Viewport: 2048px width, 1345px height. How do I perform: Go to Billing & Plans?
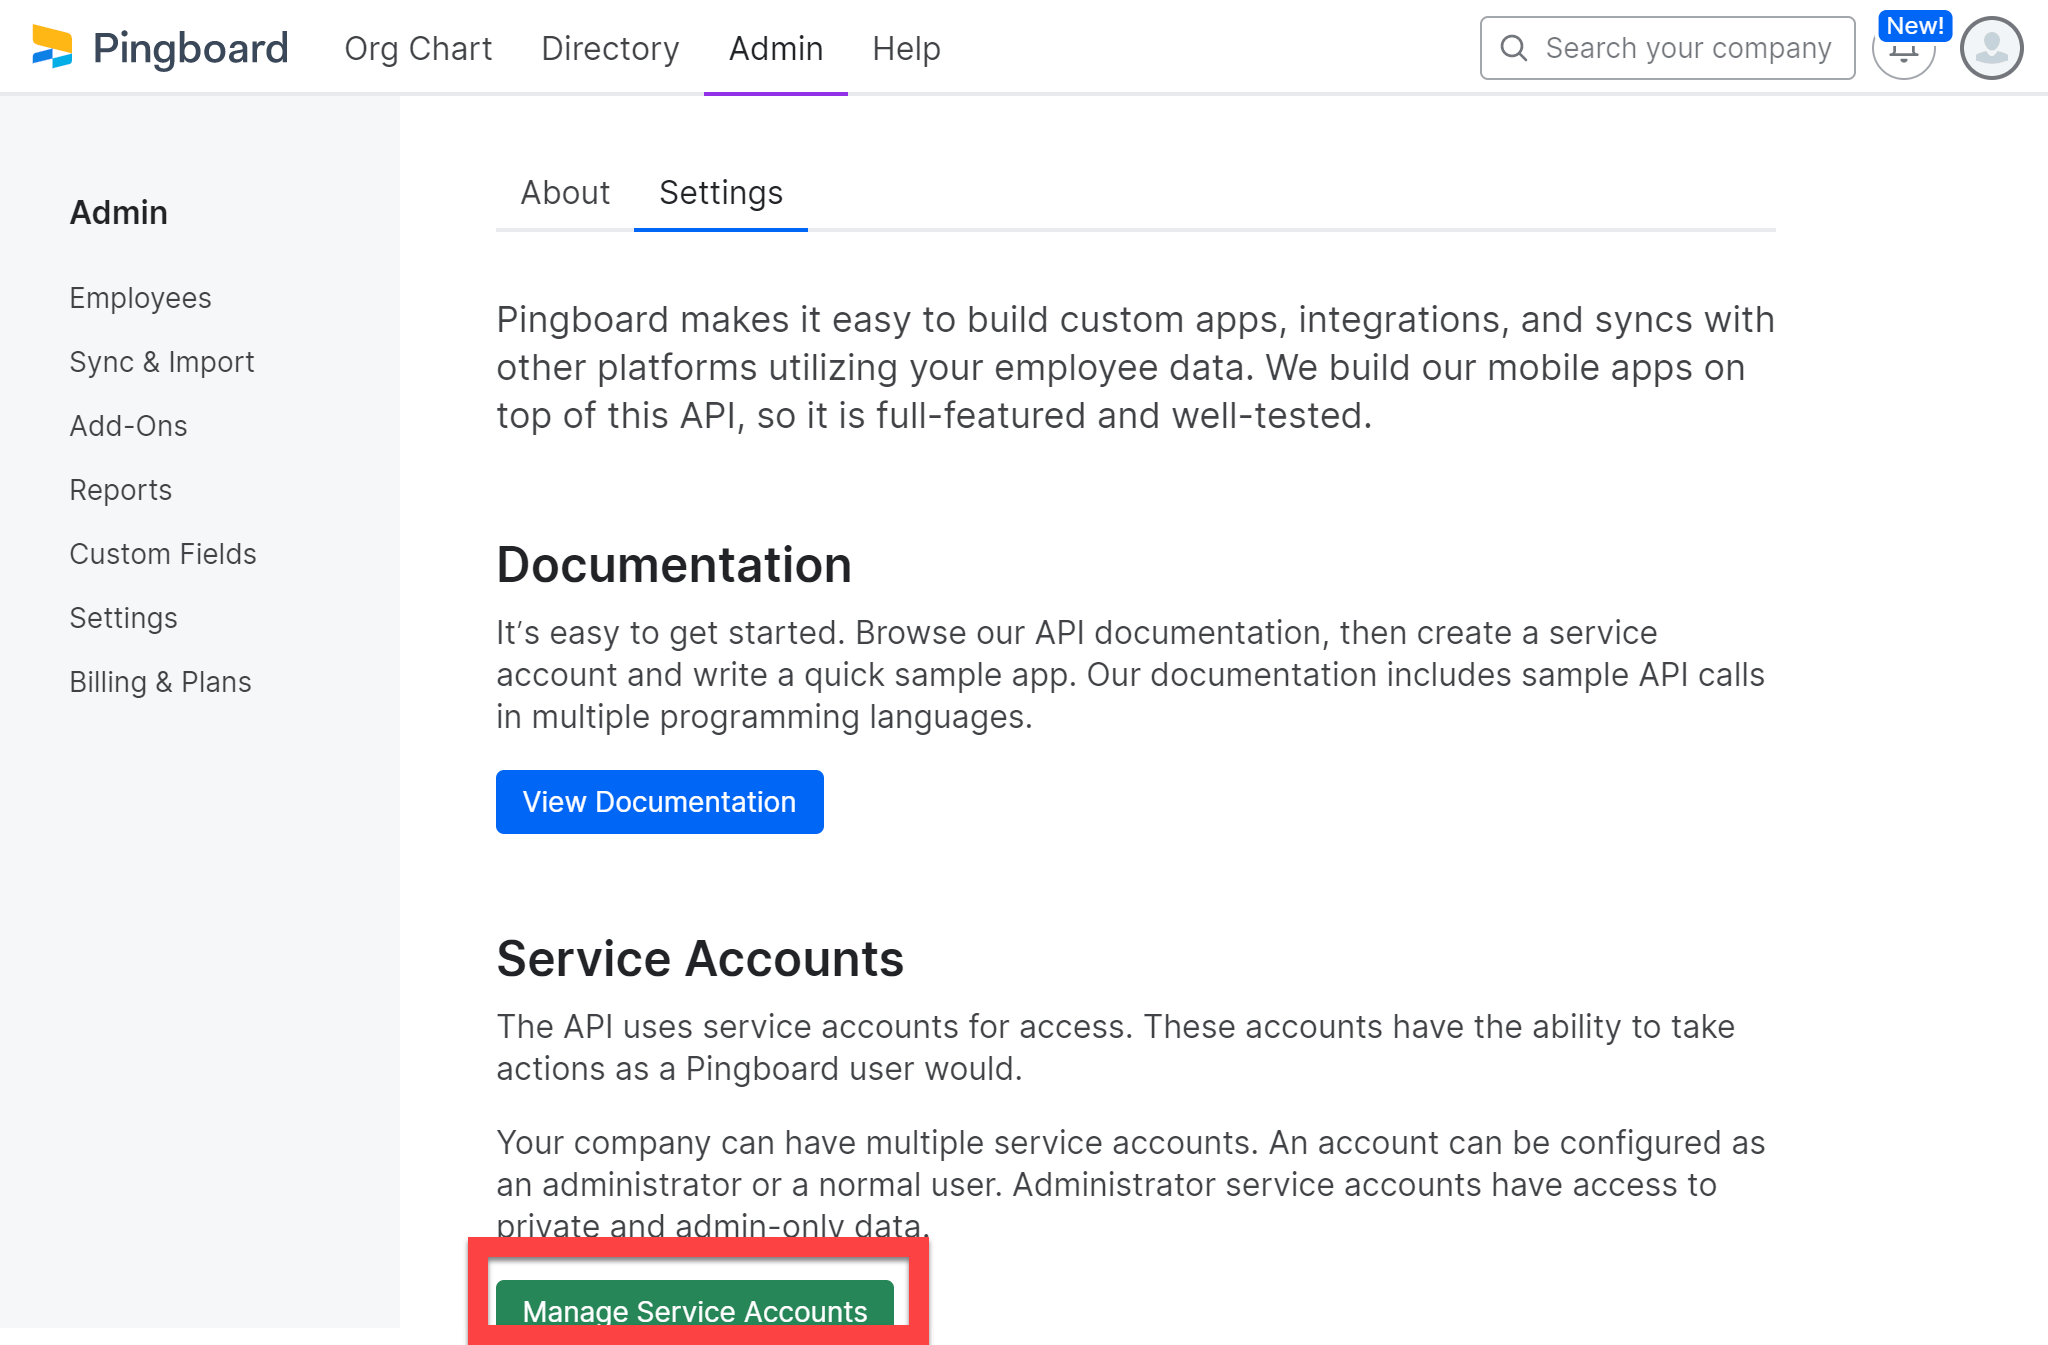pyautogui.click(x=160, y=682)
